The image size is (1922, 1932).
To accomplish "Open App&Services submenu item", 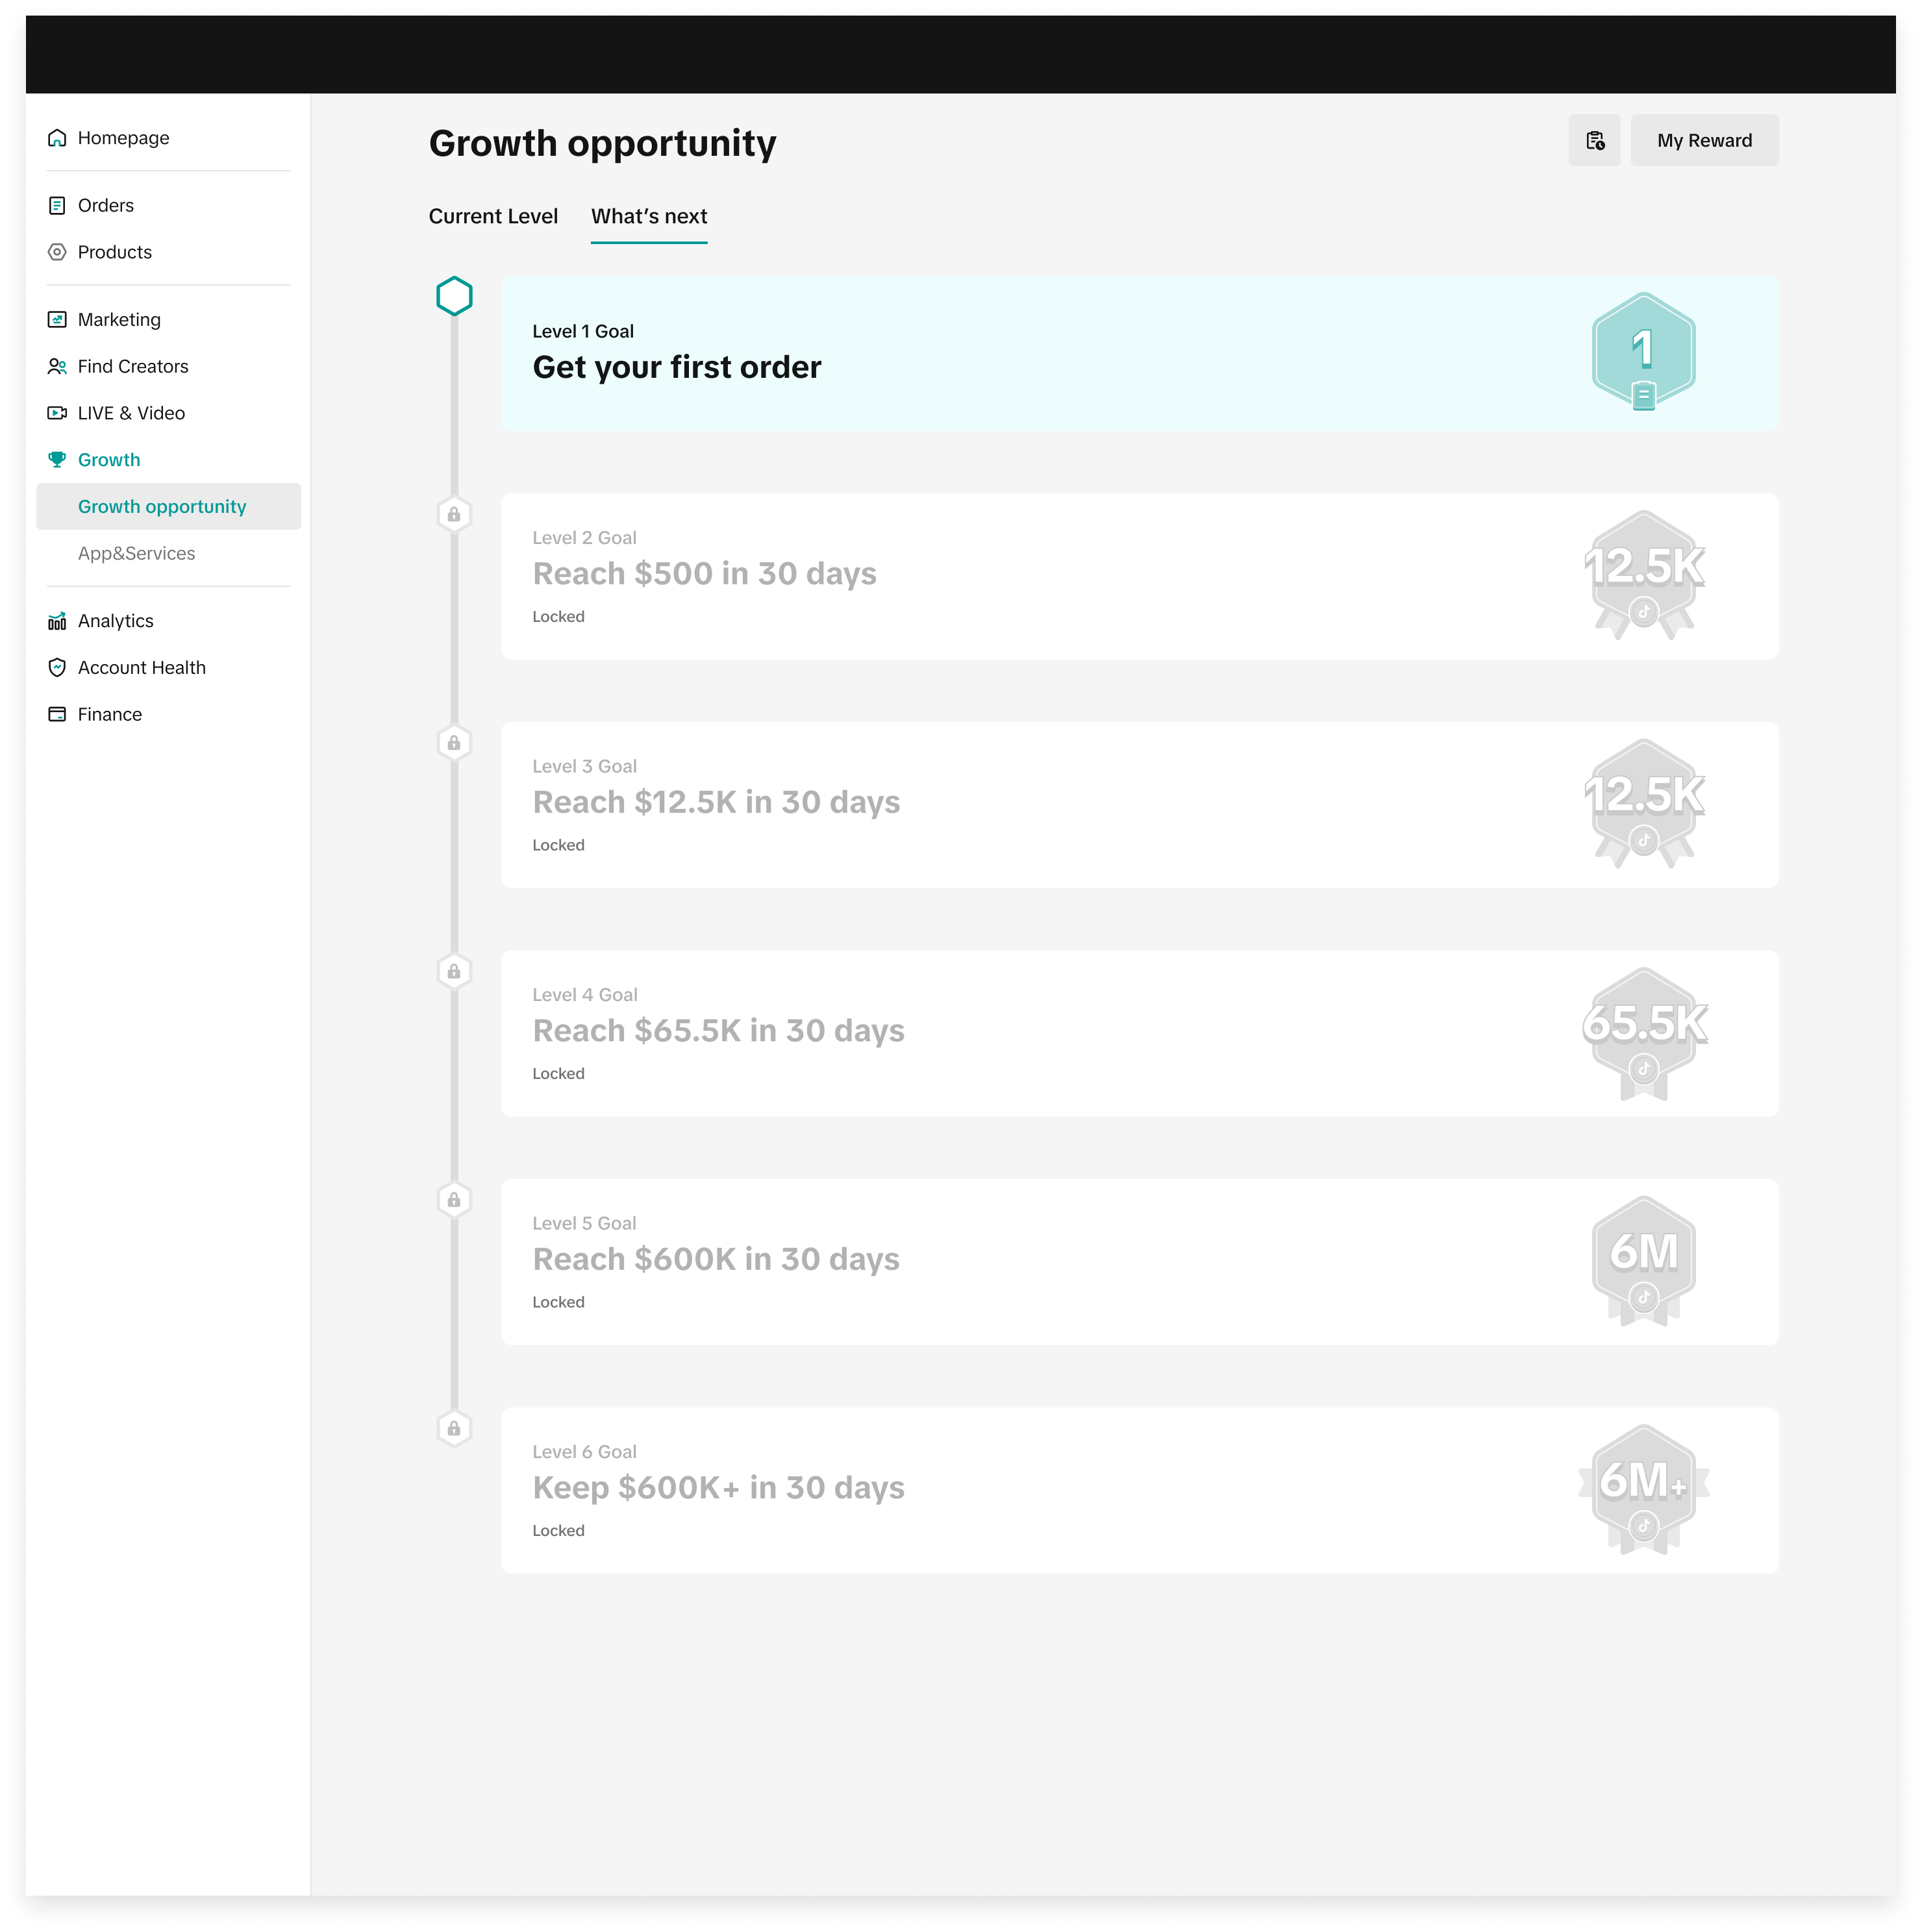I will pos(137,553).
